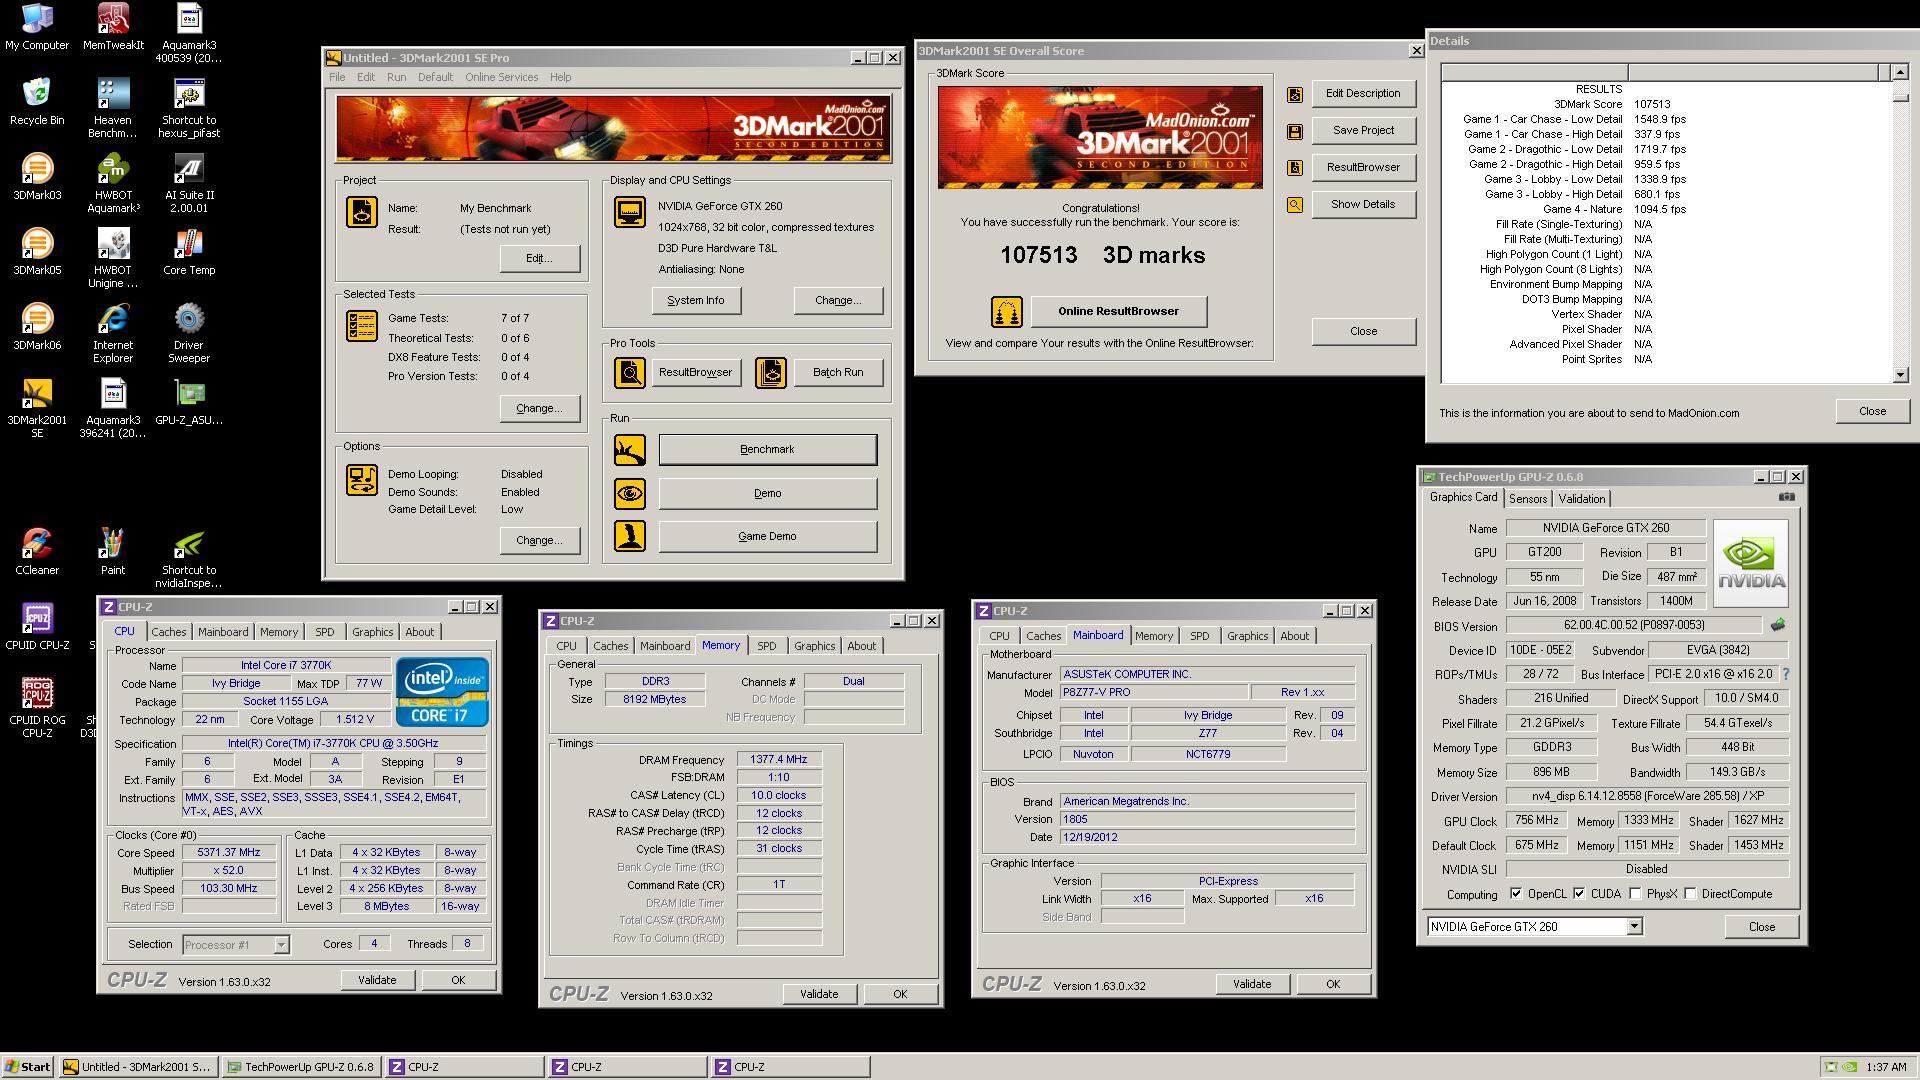The image size is (1920, 1080).
Task: Click Validate in CPU-Z Memory window
Action: click(819, 994)
